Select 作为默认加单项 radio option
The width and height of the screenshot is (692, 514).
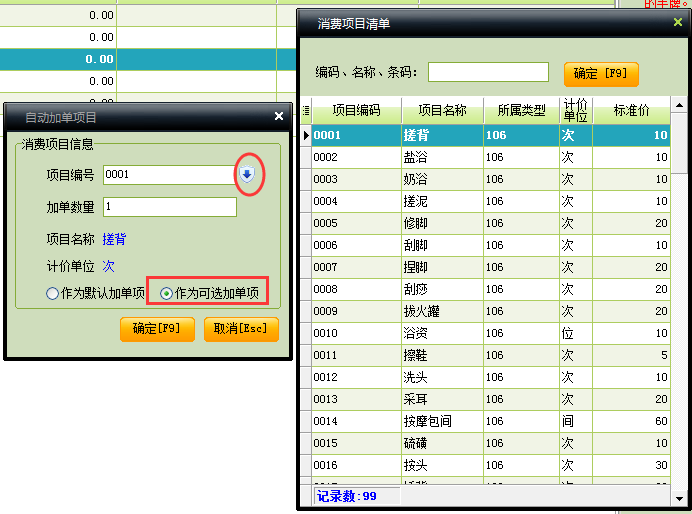coord(53,294)
